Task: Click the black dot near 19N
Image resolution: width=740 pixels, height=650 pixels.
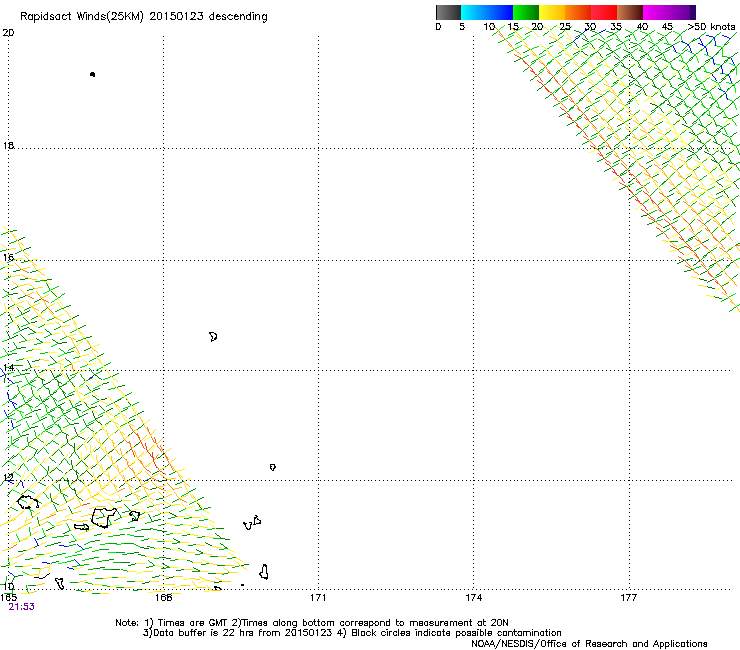Action: (x=92, y=74)
